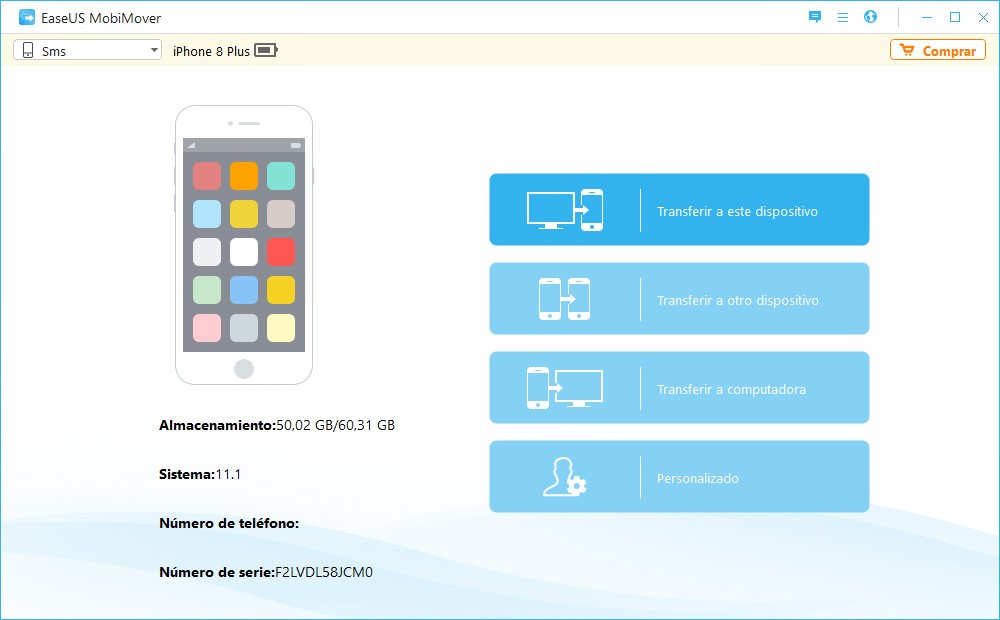Open the Sms device dropdown
This screenshot has height=620, width=1000.
88,50
